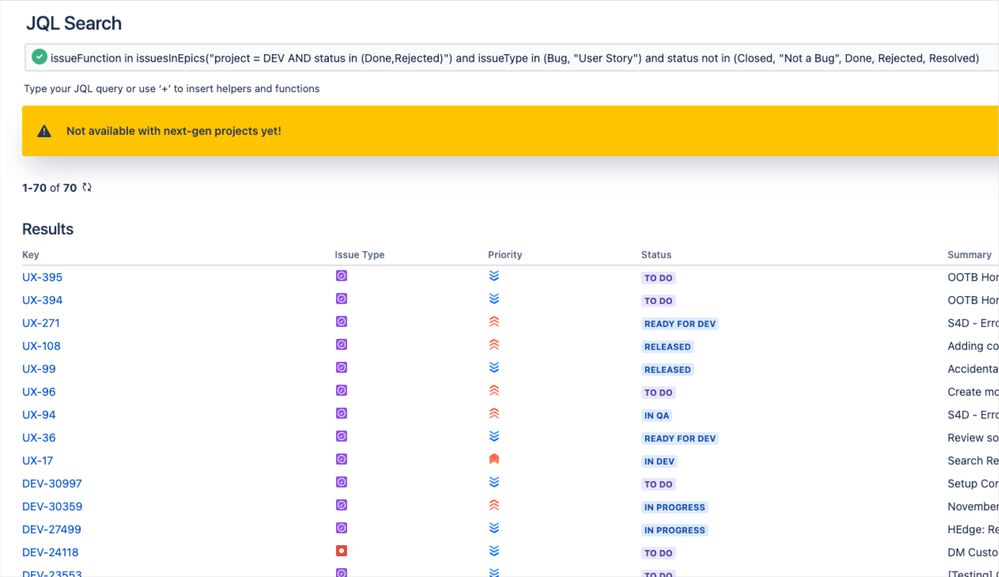Screen dimensions: 999x577
Task: Click the issue type icon for UX-99
Action: (341, 367)
